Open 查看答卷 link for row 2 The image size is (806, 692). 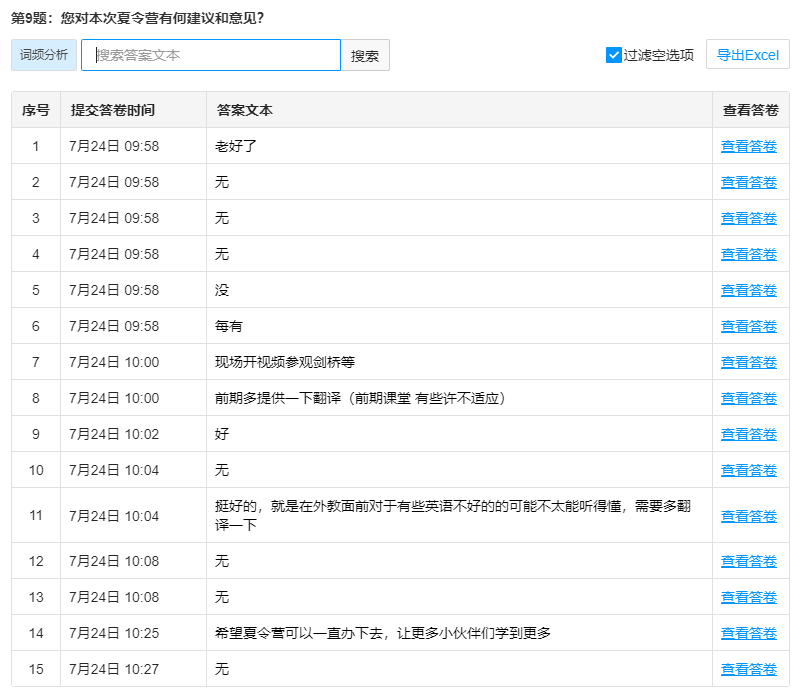coord(748,182)
